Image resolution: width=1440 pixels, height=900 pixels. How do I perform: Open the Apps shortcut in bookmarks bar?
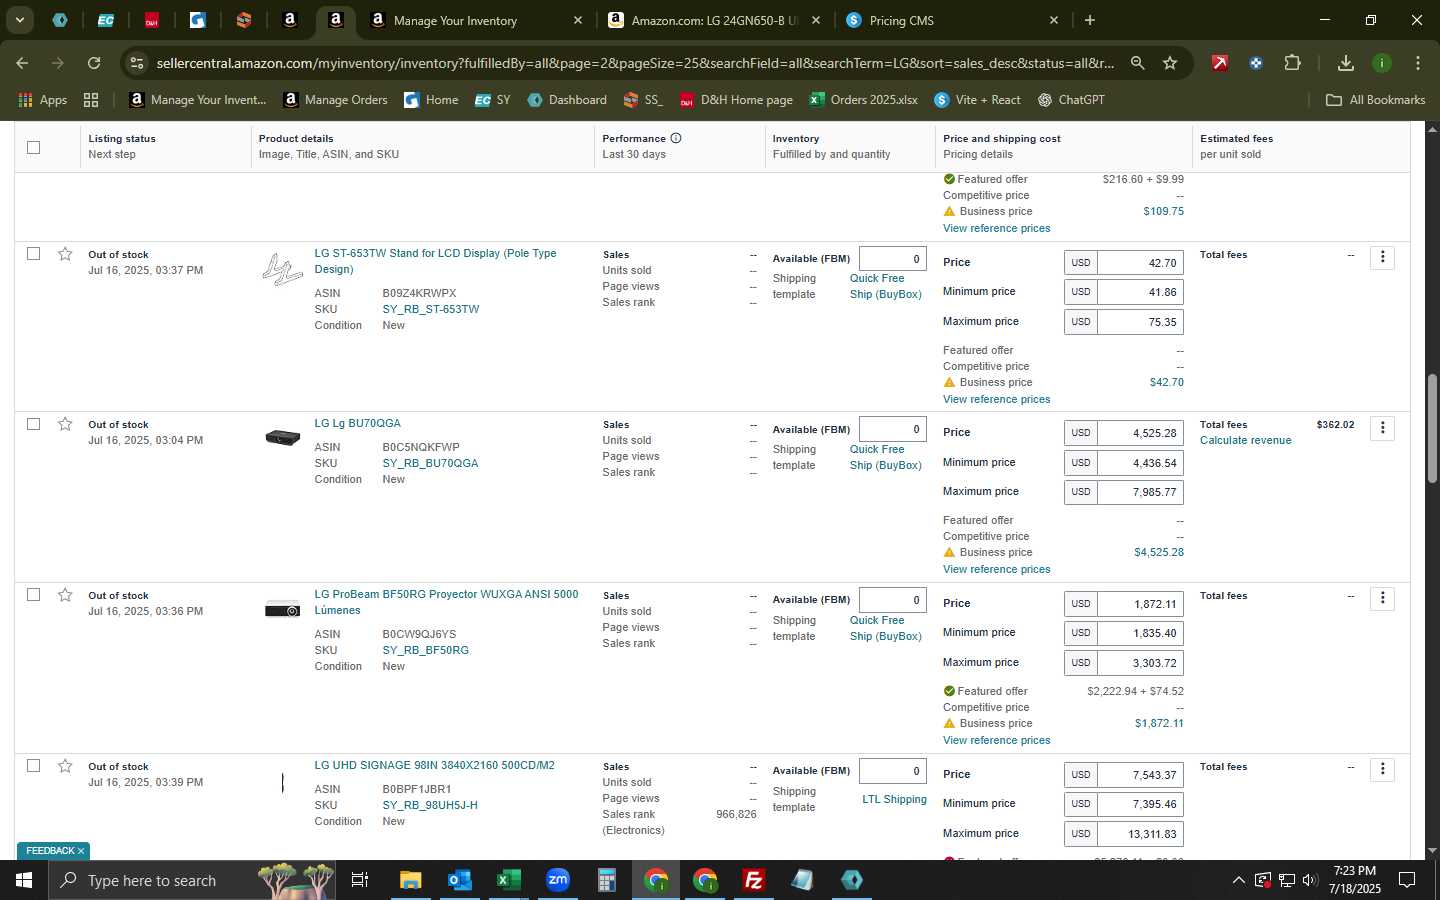(42, 100)
